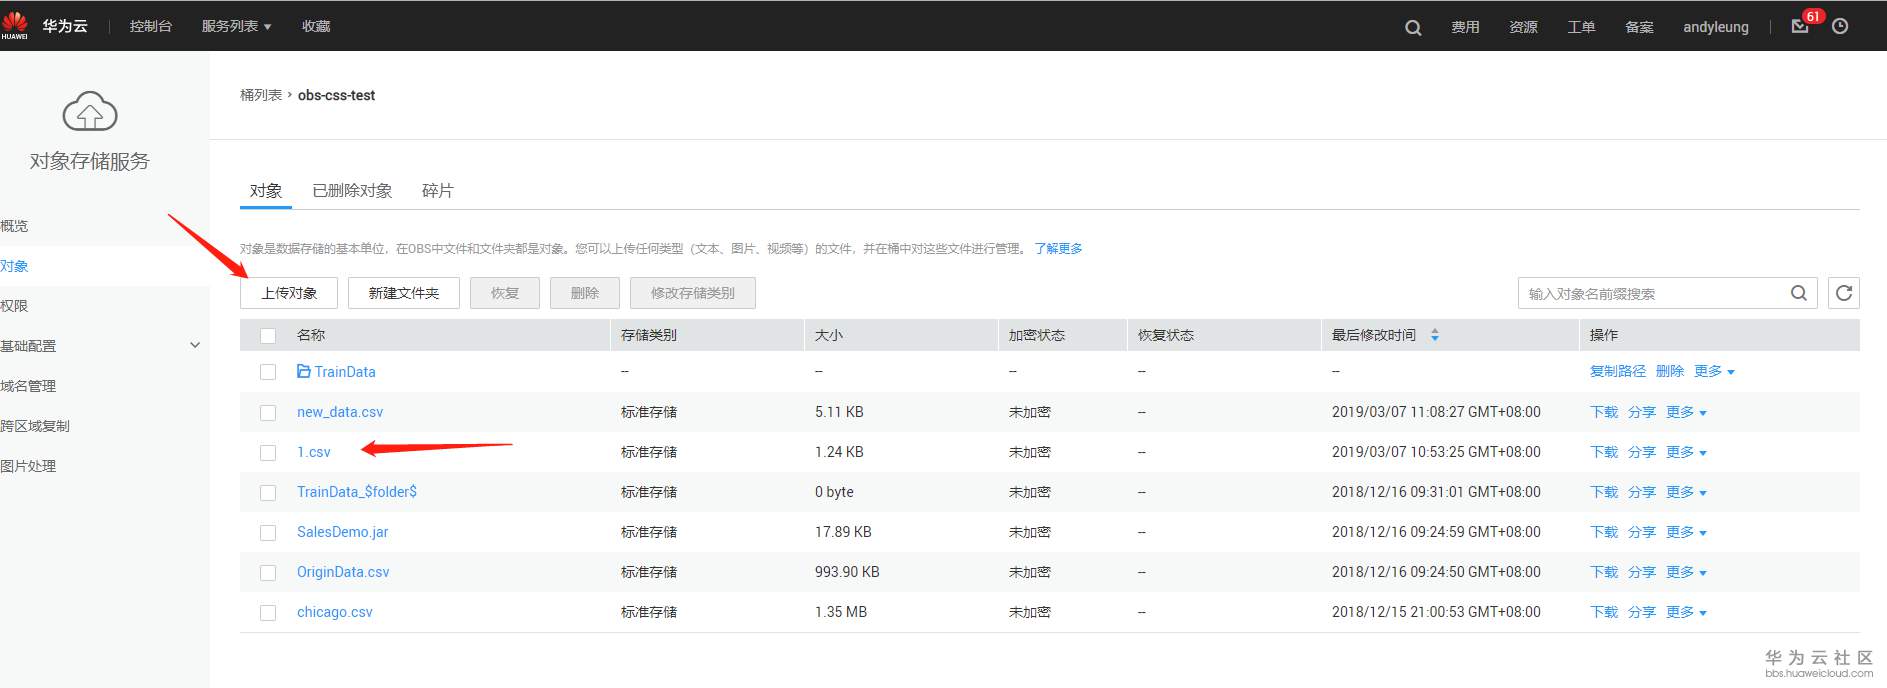Screen dimensions: 1887x688
Task: Click the search icon in prefix search box
Action: [1799, 293]
